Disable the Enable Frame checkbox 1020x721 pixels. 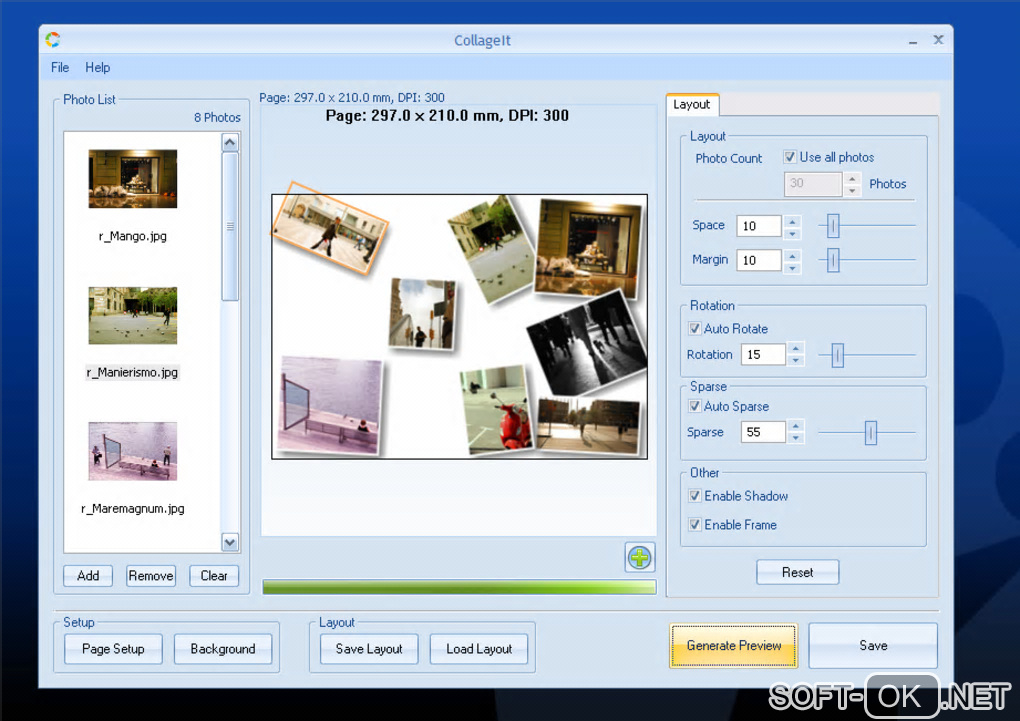point(695,524)
